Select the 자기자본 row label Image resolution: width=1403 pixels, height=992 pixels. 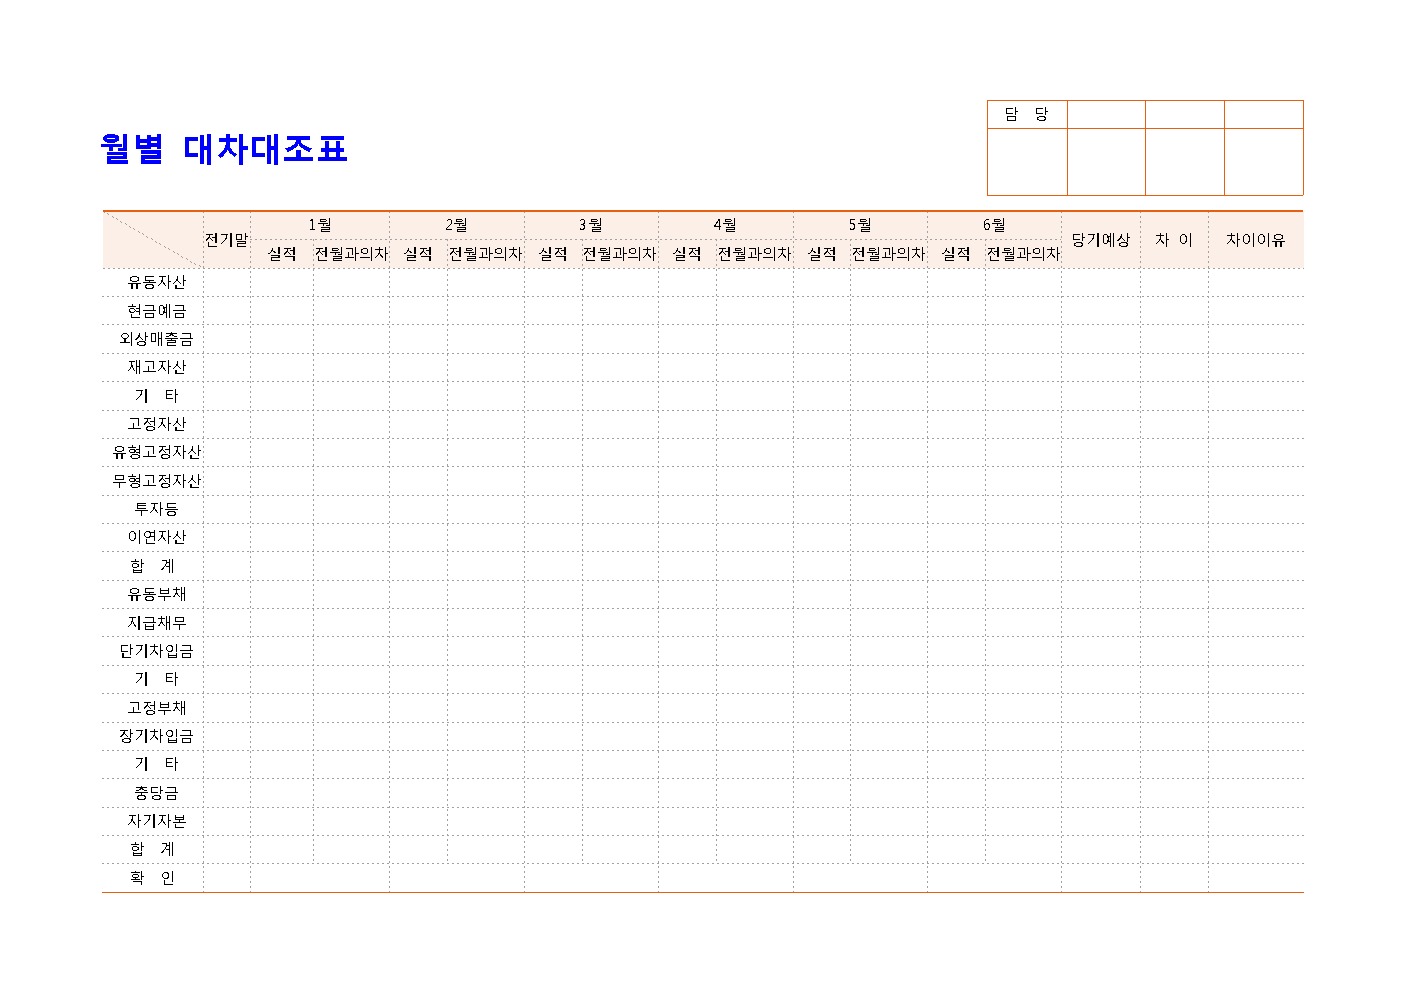157,821
